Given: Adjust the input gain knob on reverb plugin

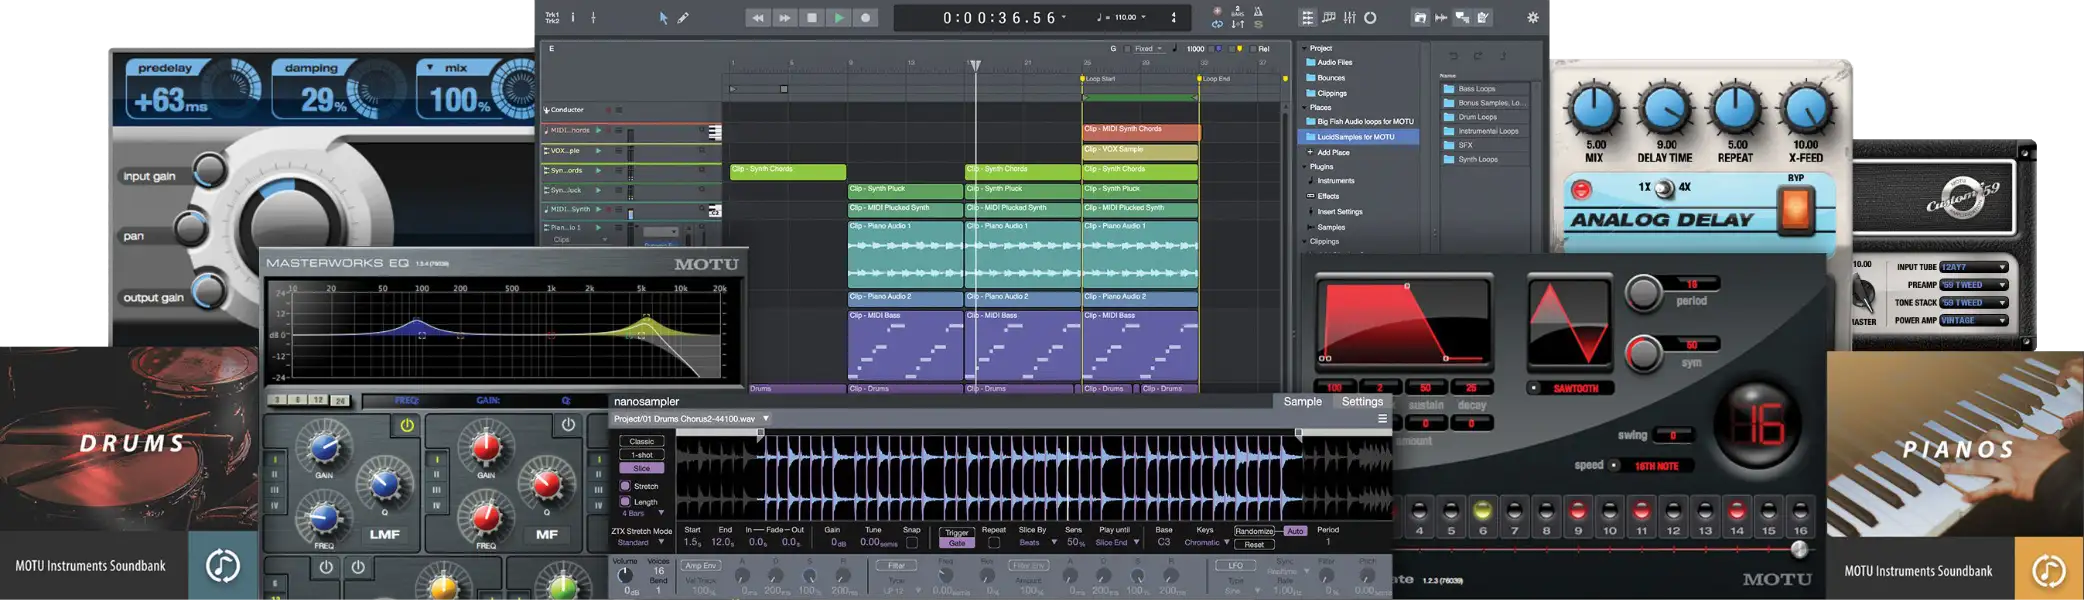Looking at the screenshot, I should (209, 171).
